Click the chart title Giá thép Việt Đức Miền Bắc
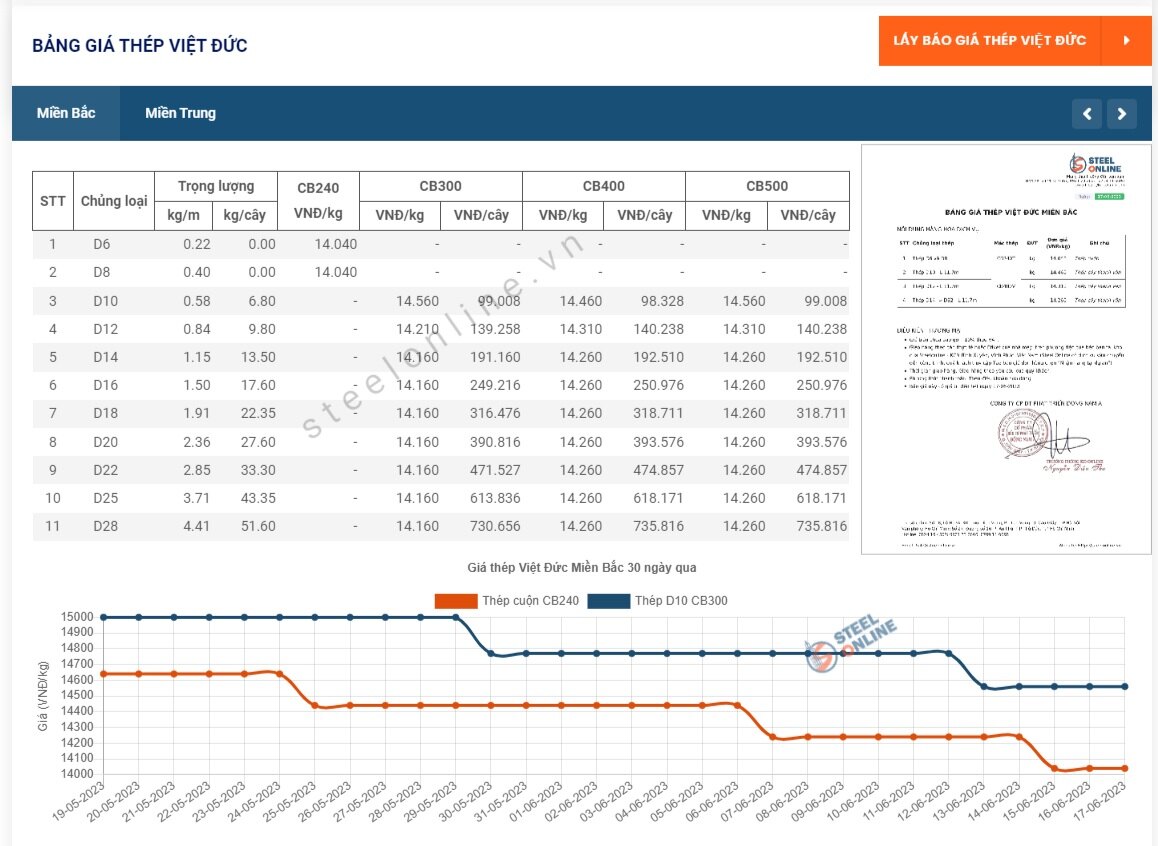1158x846 pixels. (582, 568)
